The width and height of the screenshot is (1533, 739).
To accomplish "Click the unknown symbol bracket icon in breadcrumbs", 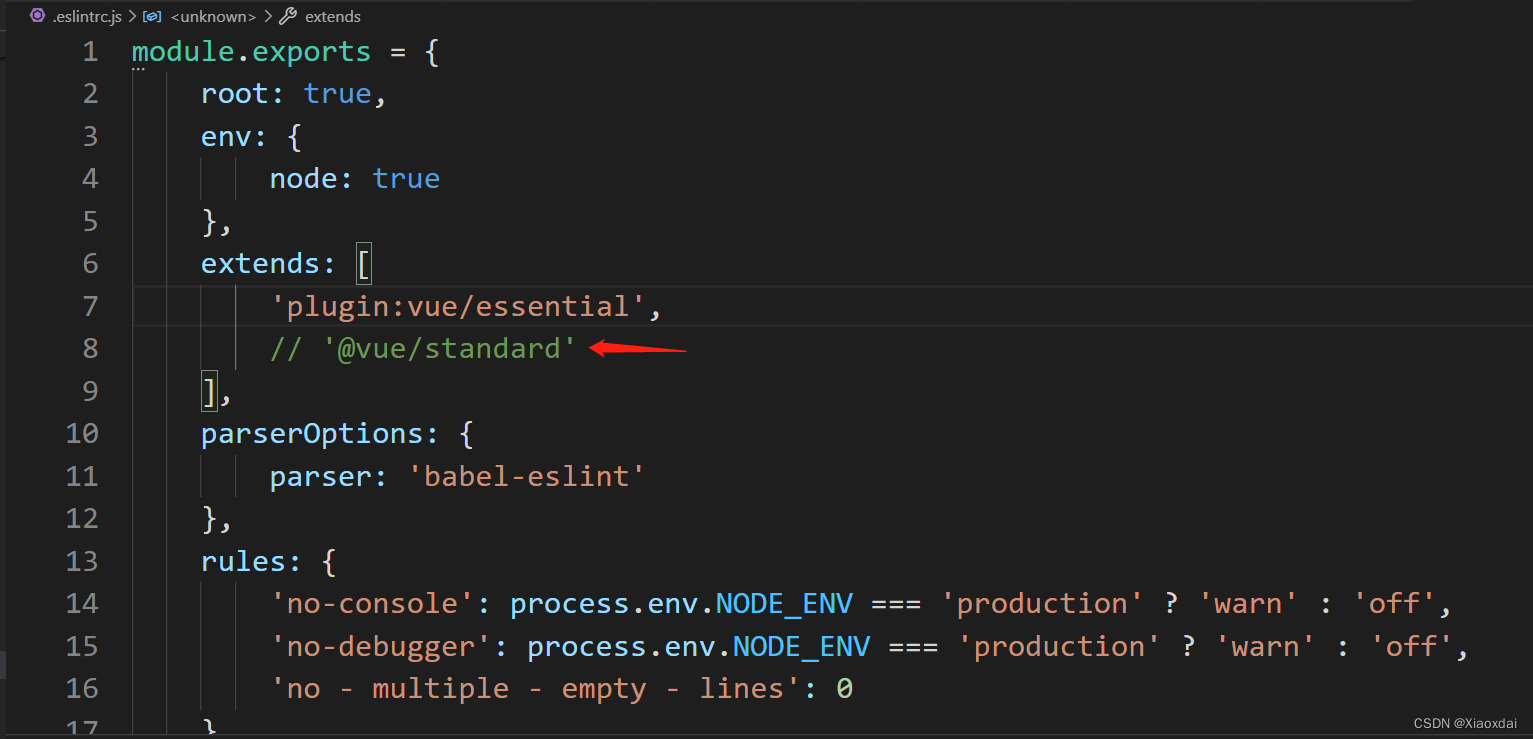I will (x=152, y=16).
